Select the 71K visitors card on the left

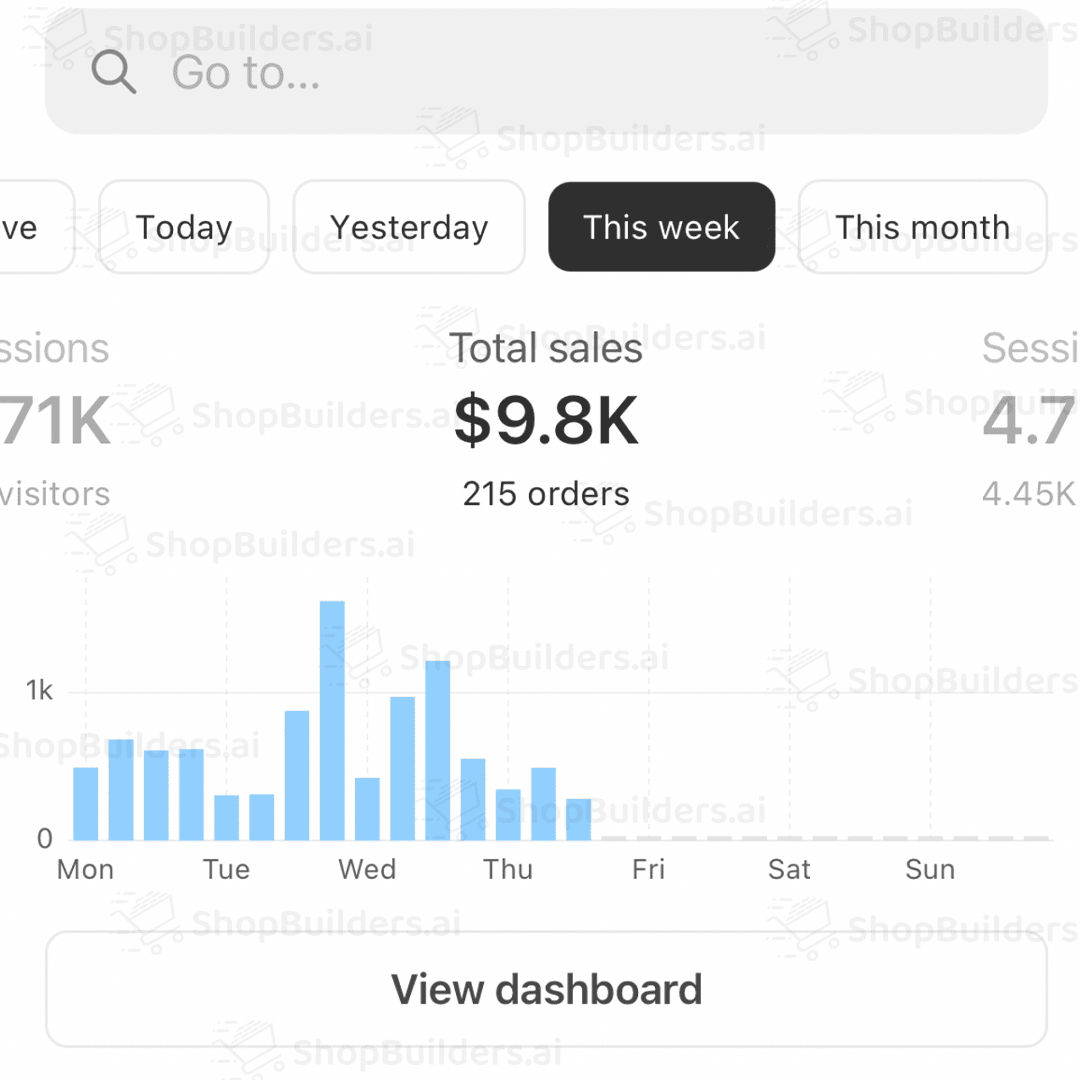pos(55,421)
